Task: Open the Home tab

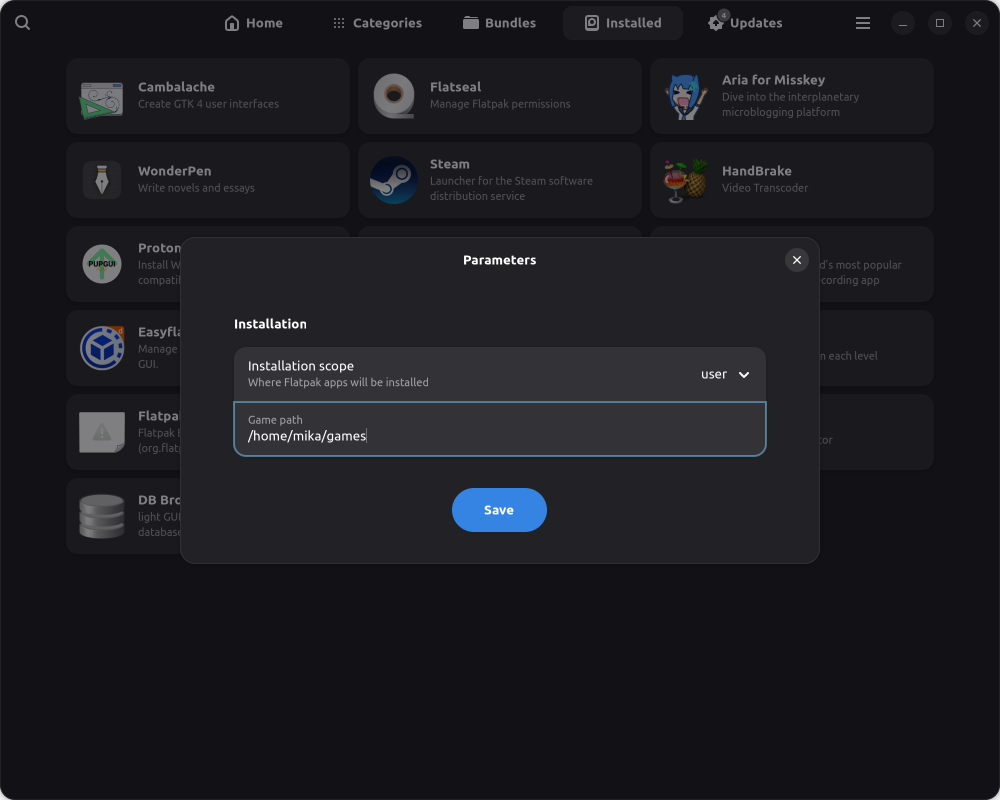Action: (x=253, y=23)
